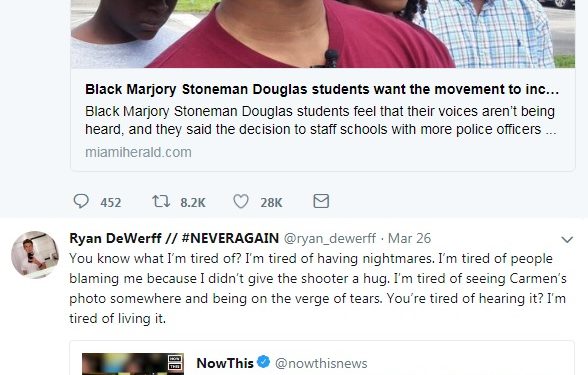The image size is (588, 375).
Task: Expand the tweet options chevron
Action: [x=567, y=239]
